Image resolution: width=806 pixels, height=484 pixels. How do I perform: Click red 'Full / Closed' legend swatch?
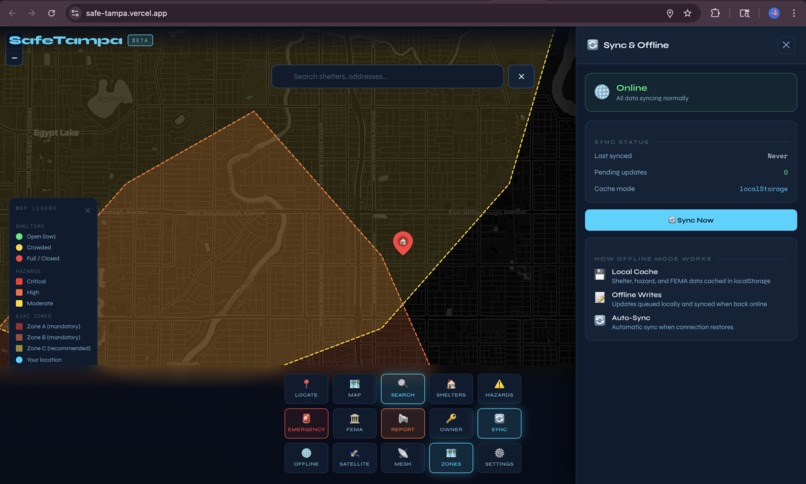(x=19, y=258)
